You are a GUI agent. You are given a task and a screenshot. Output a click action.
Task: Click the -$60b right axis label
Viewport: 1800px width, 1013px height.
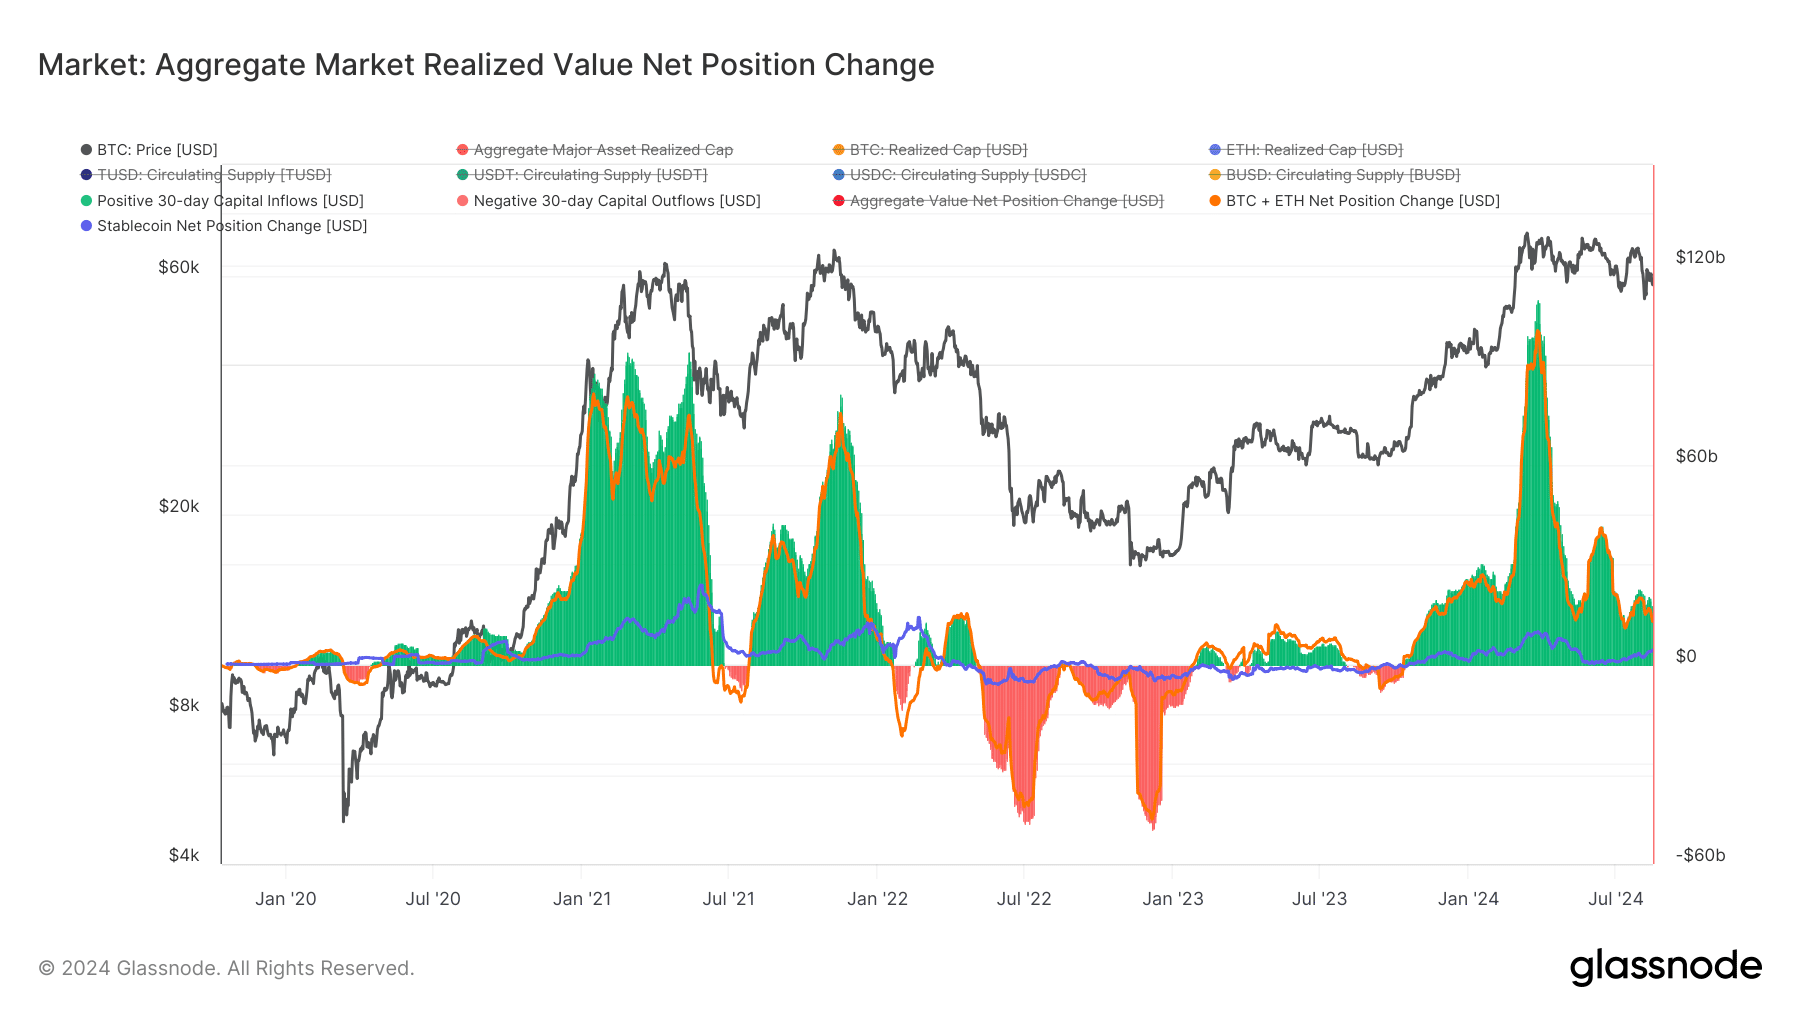coord(1701,855)
